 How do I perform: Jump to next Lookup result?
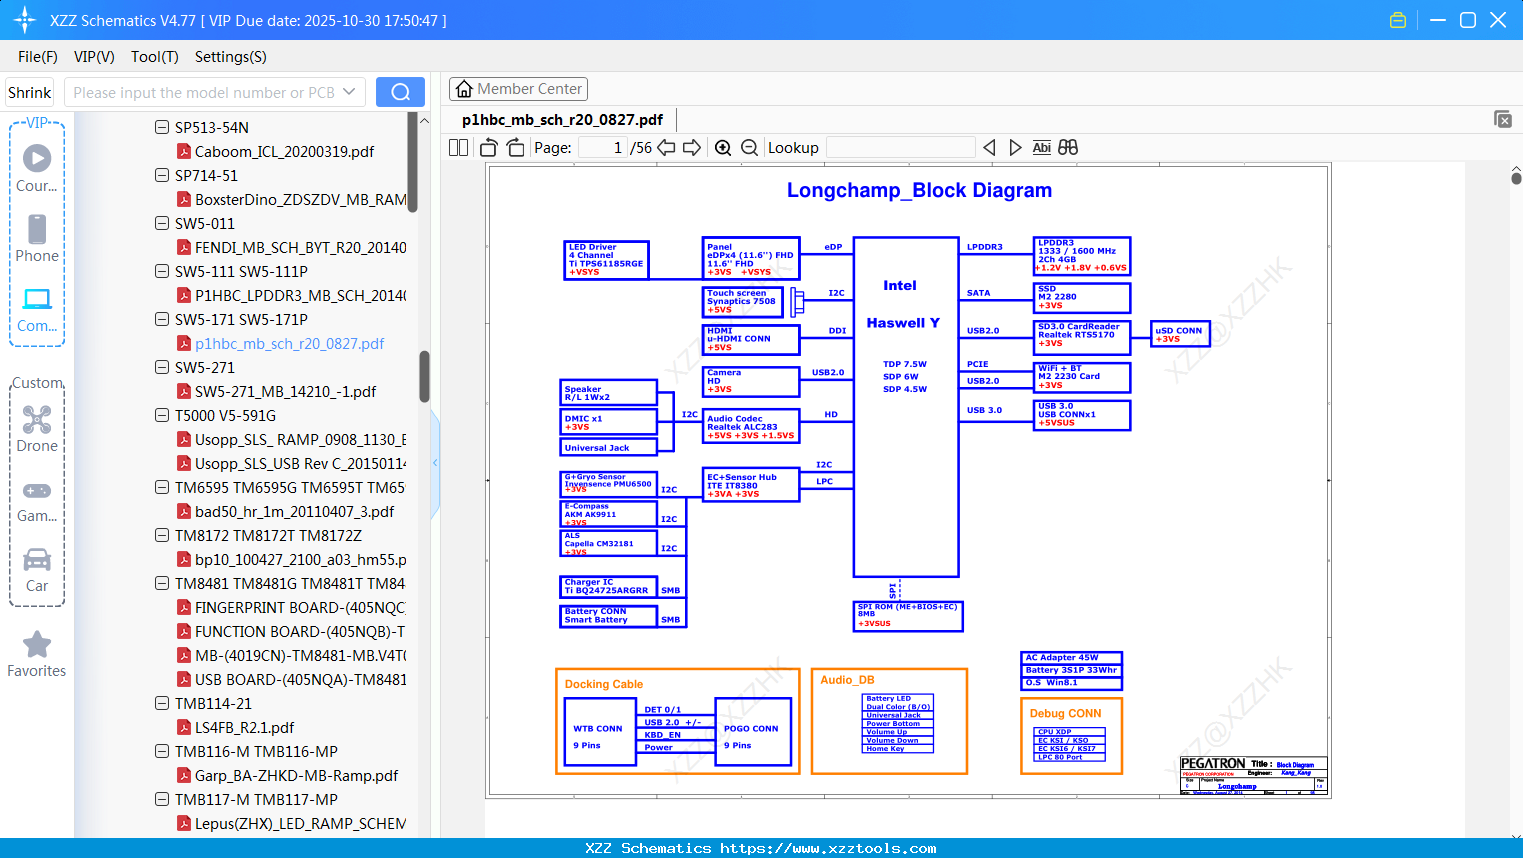pos(1015,147)
